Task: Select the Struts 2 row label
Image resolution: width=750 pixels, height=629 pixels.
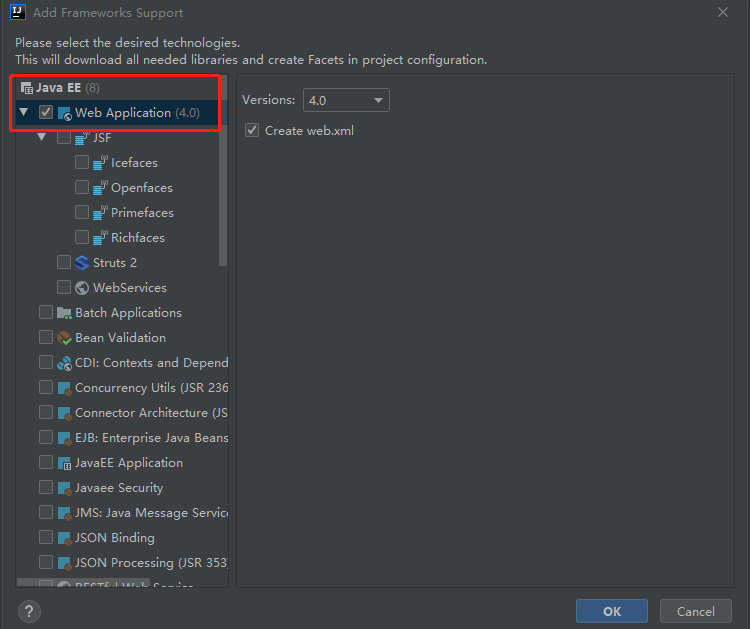Action: click(x=115, y=263)
